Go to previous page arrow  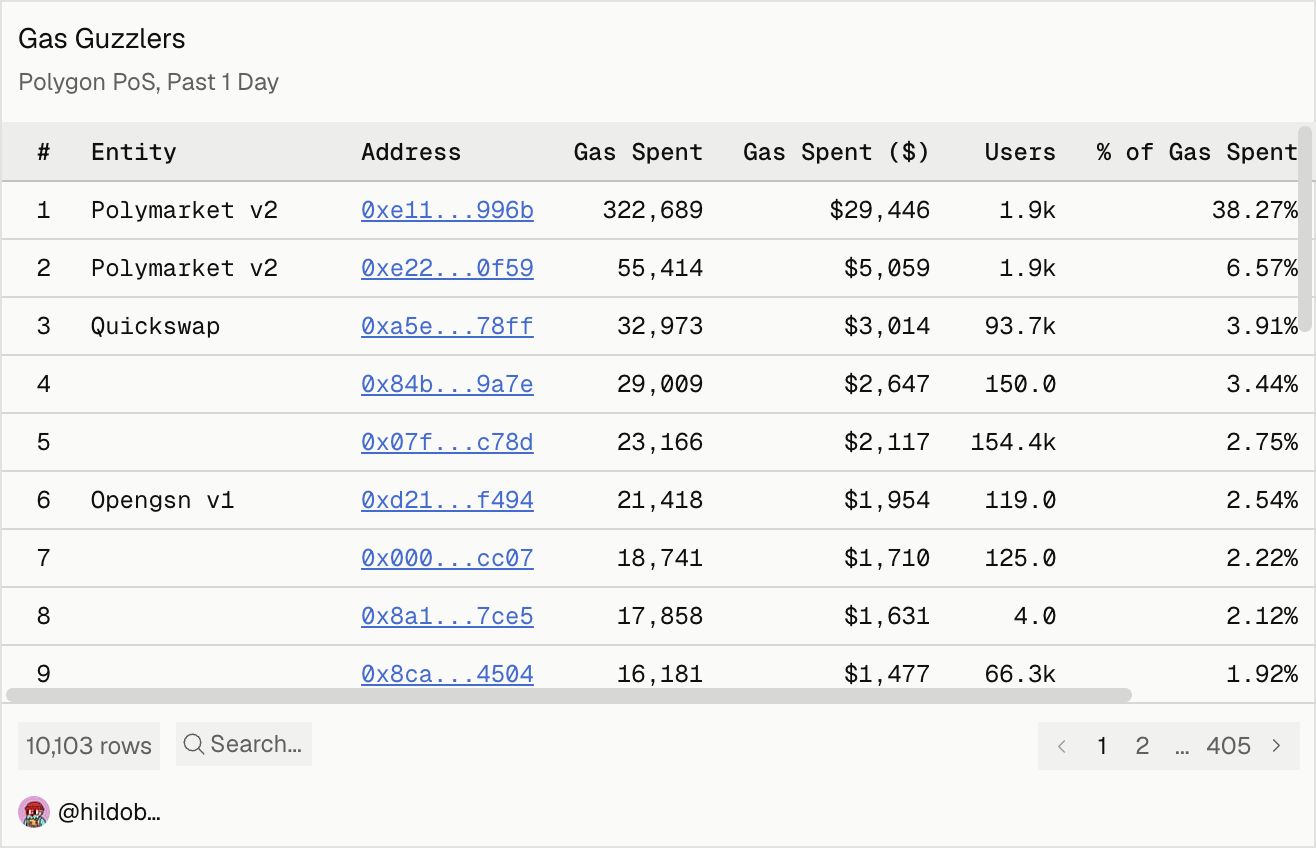[1062, 746]
